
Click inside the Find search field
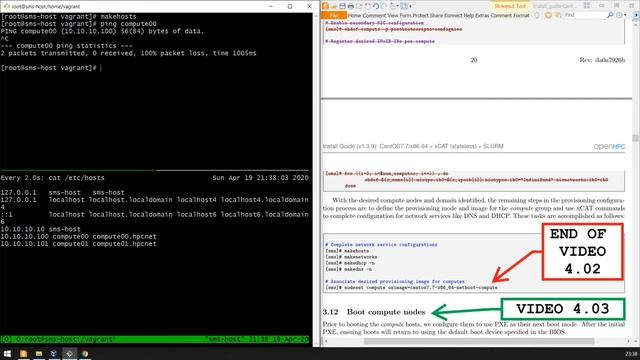(x=584, y=15)
